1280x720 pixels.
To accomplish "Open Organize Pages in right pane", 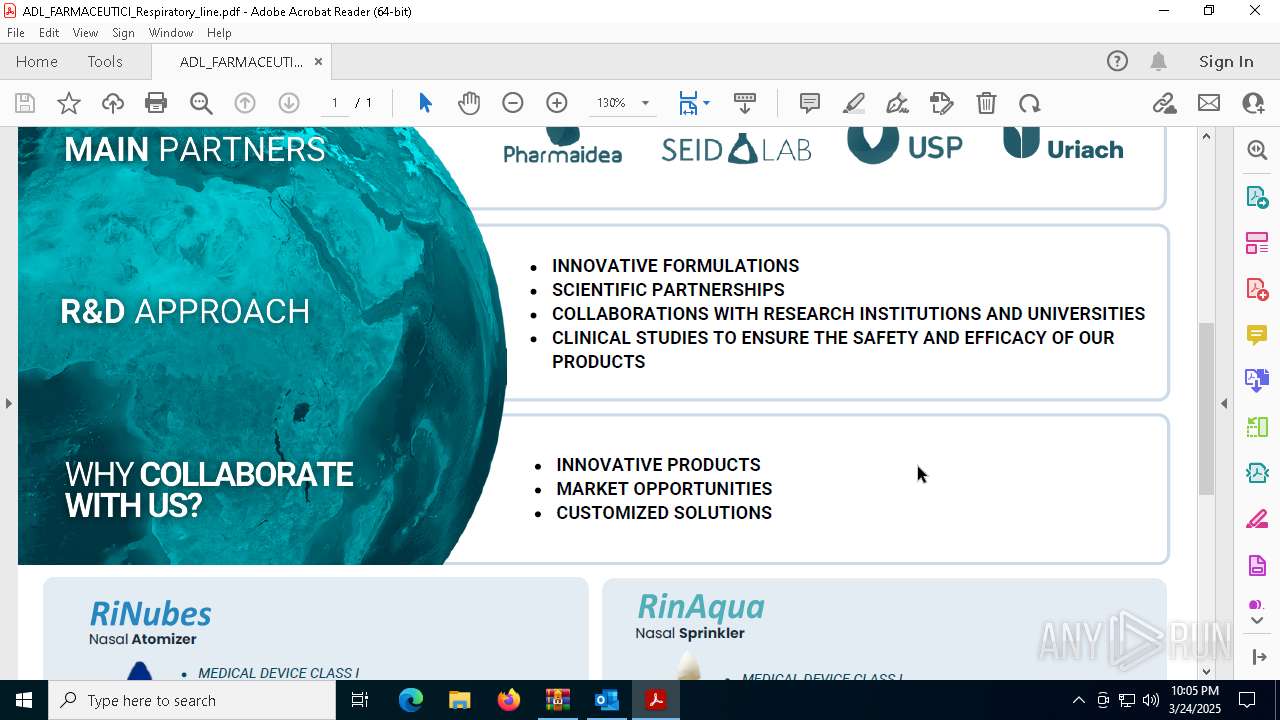I will tap(1257, 243).
